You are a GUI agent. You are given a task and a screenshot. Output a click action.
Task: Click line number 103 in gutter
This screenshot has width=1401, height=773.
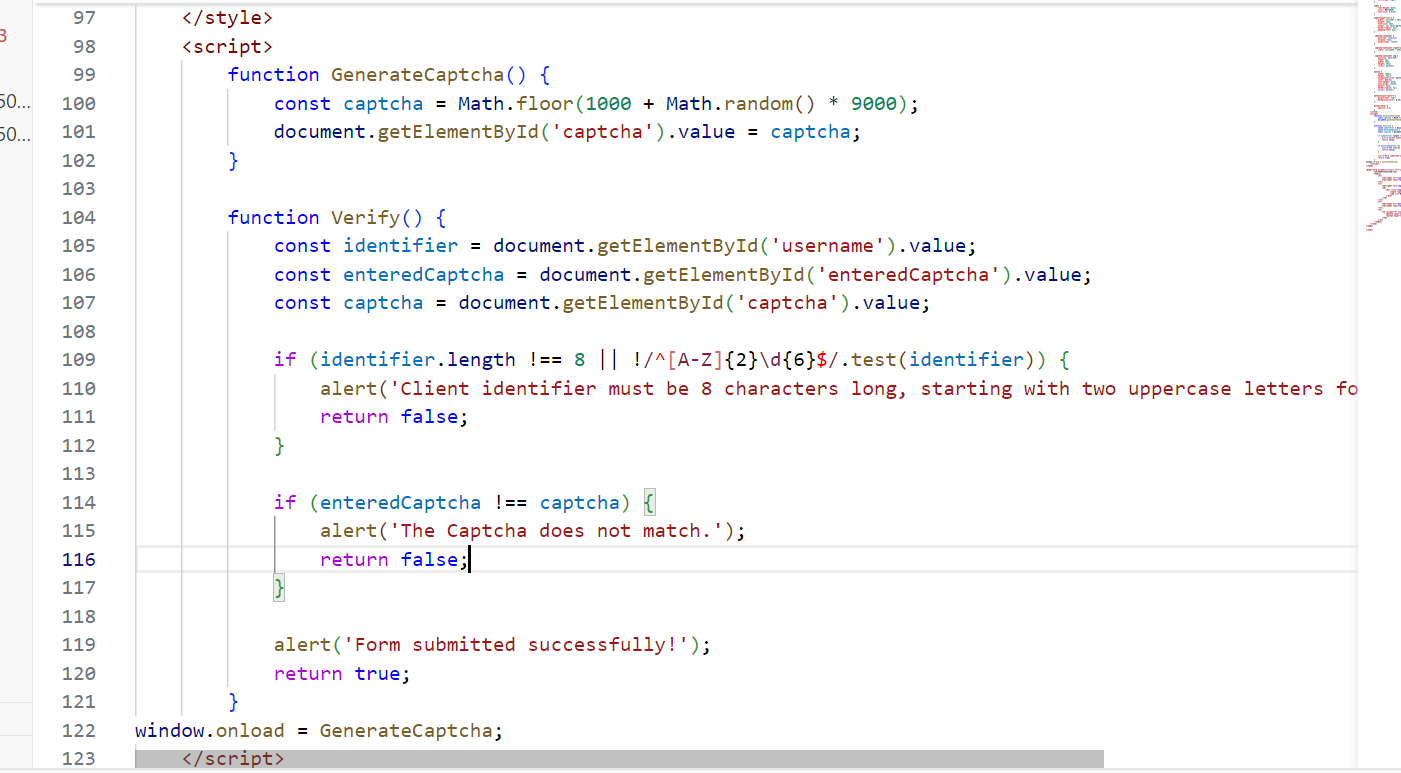point(79,189)
